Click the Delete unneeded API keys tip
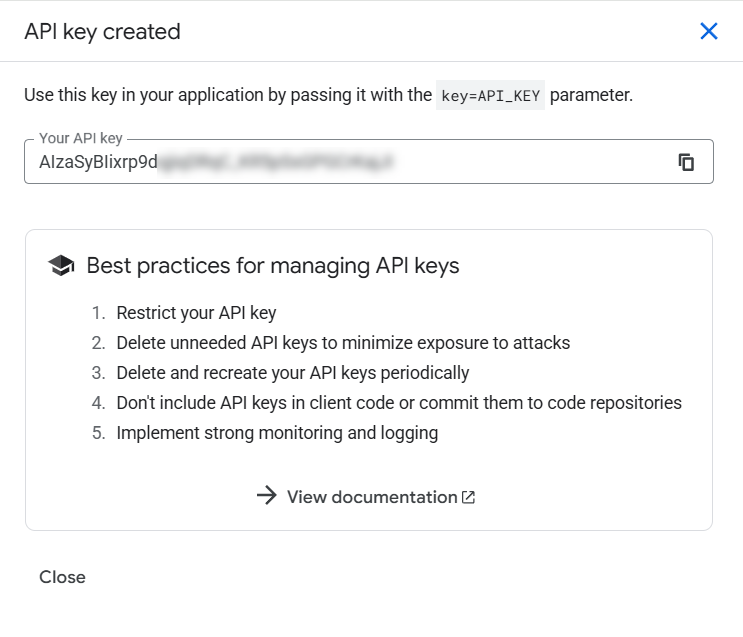 pyautogui.click(x=343, y=343)
